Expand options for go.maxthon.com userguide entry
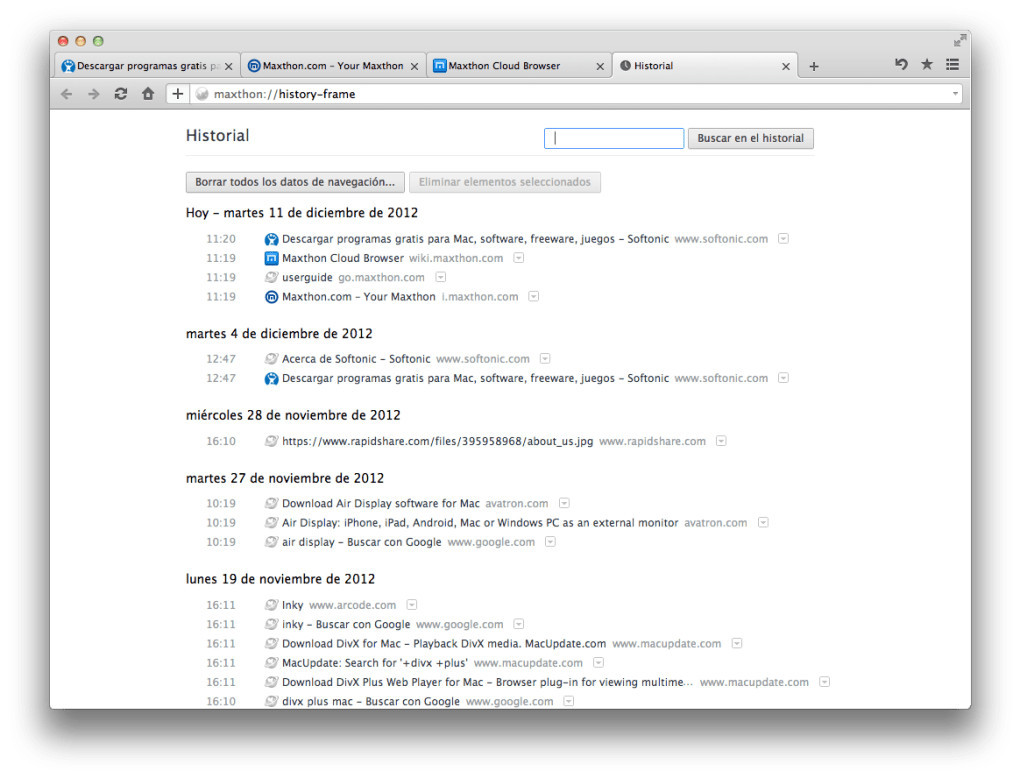The width and height of the screenshot is (1020, 778). [440, 277]
